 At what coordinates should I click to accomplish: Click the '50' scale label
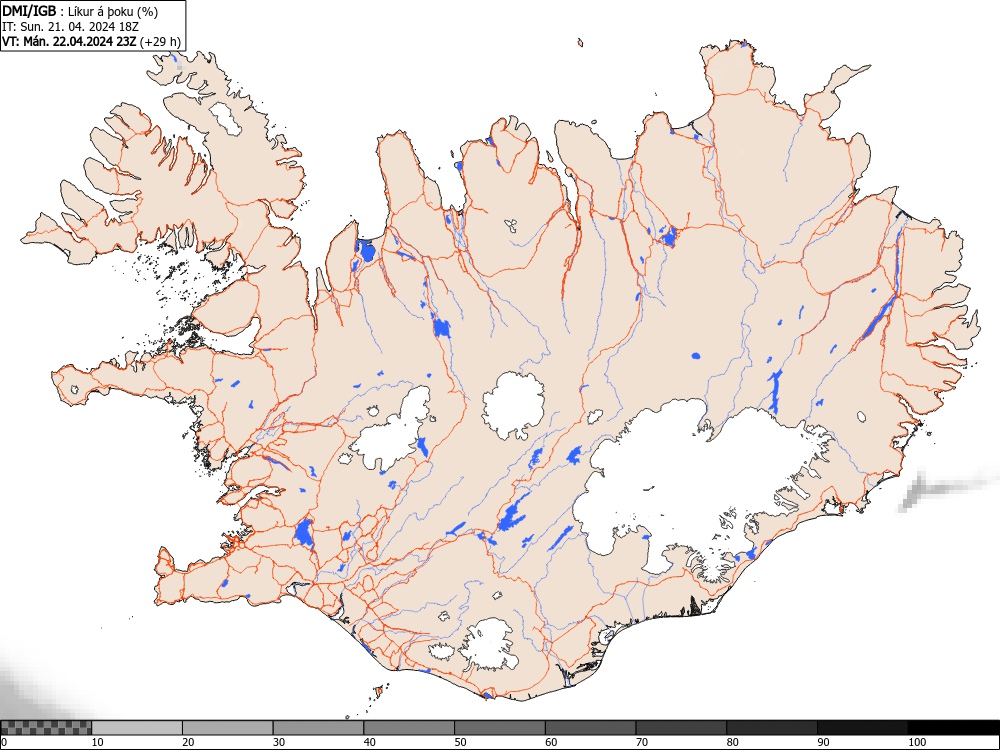[x=460, y=742]
